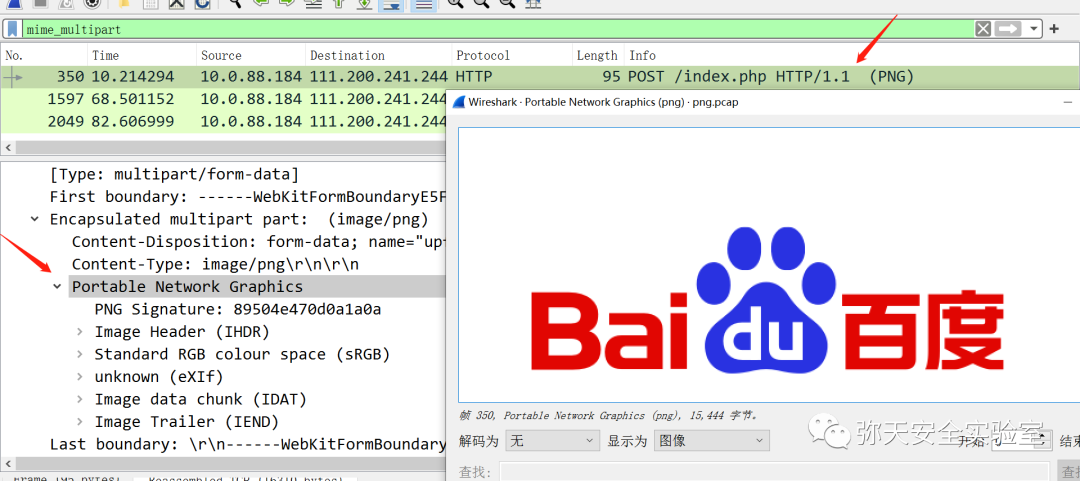This screenshot has width=1080, height=481.
Task: Sort by the Info column header
Action: point(852,55)
